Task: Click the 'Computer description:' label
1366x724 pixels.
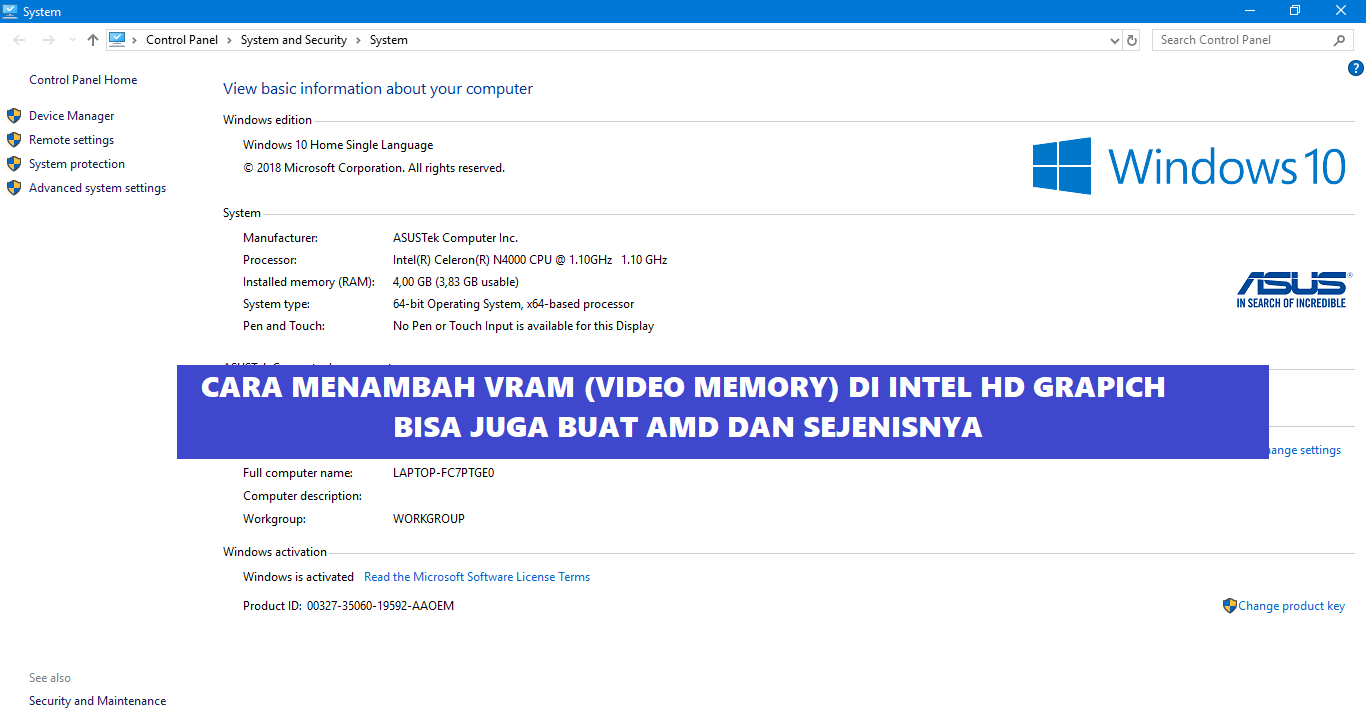Action: tap(302, 496)
